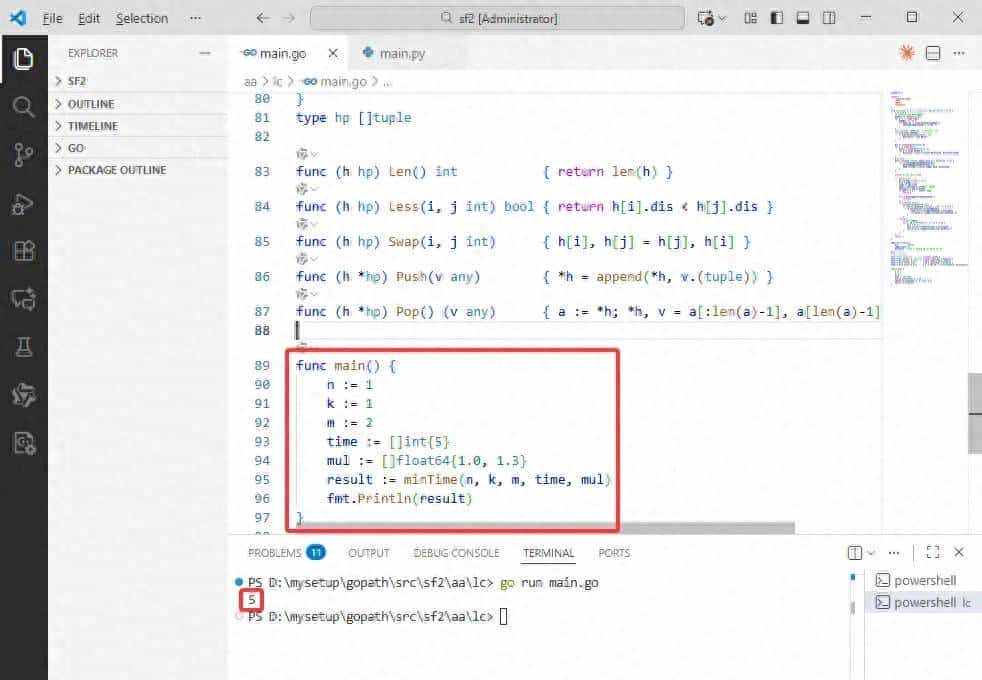Toggle Primary Side Bar visibility
This screenshot has width=982, height=680.
pos(777,18)
